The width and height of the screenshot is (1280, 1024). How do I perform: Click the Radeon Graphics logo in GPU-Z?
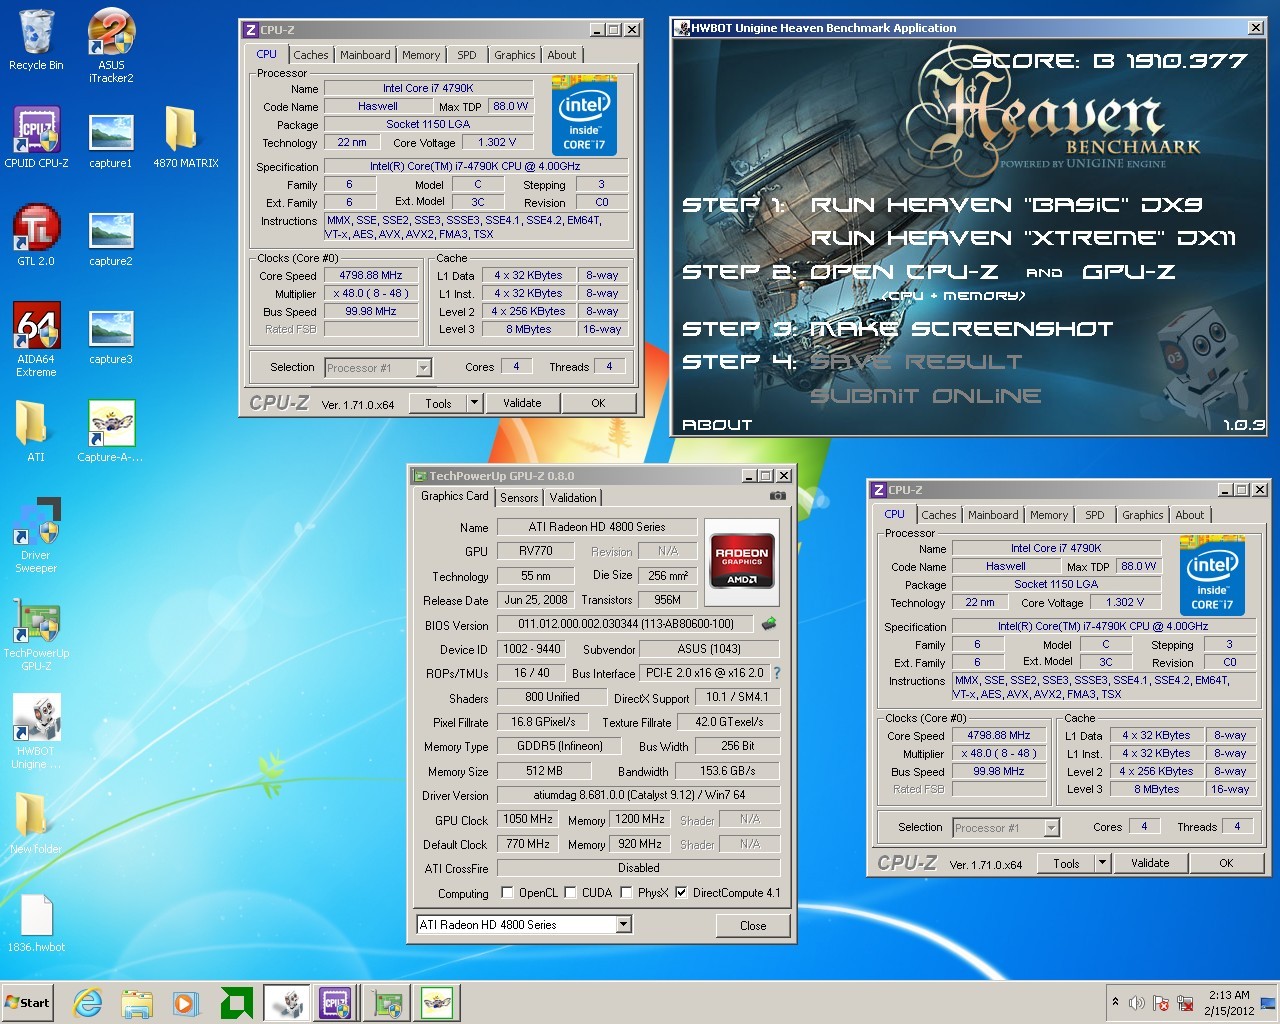click(x=742, y=562)
